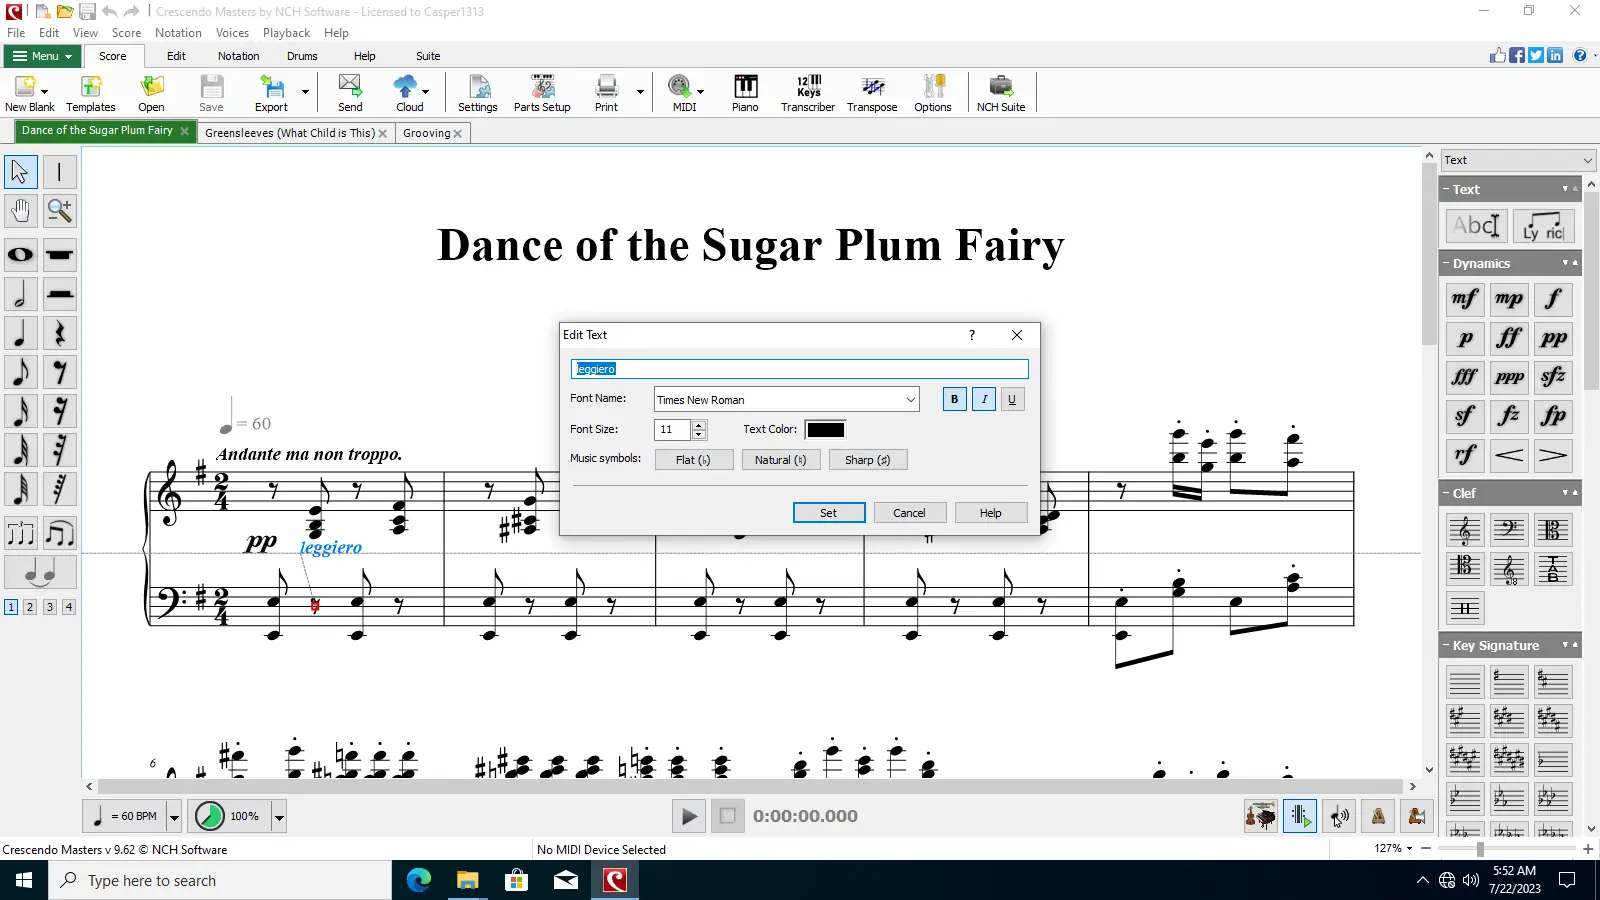Open the Text category dropdown in side panel
Viewport: 1600px width, 900px height.
1518,160
